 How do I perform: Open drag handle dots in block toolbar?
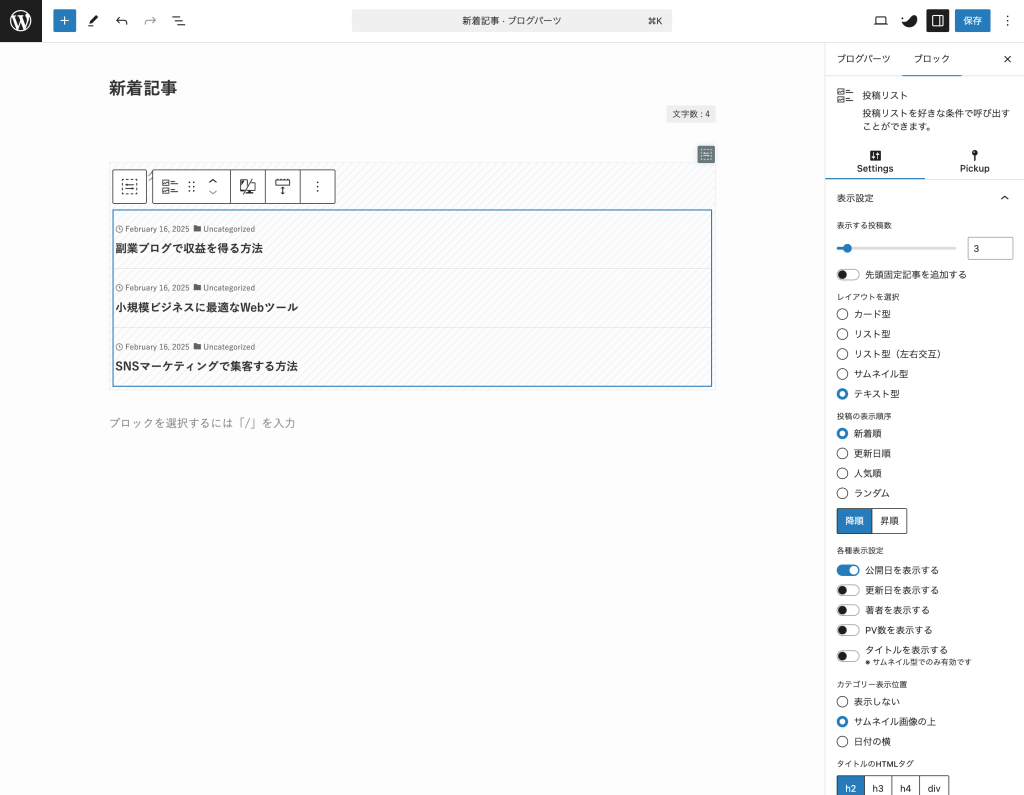point(192,186)
